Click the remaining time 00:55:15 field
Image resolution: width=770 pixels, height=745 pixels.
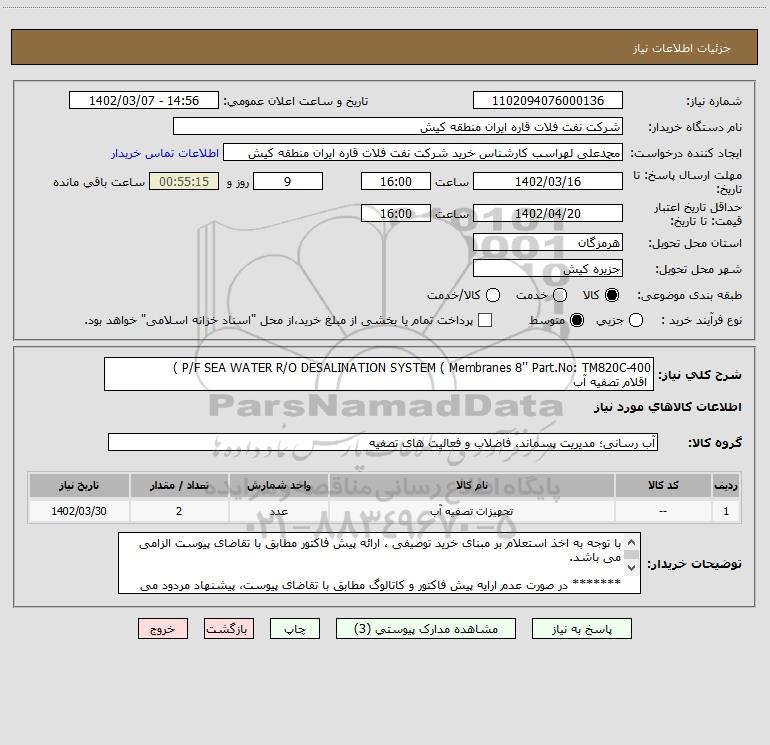(x=184, y=181)
